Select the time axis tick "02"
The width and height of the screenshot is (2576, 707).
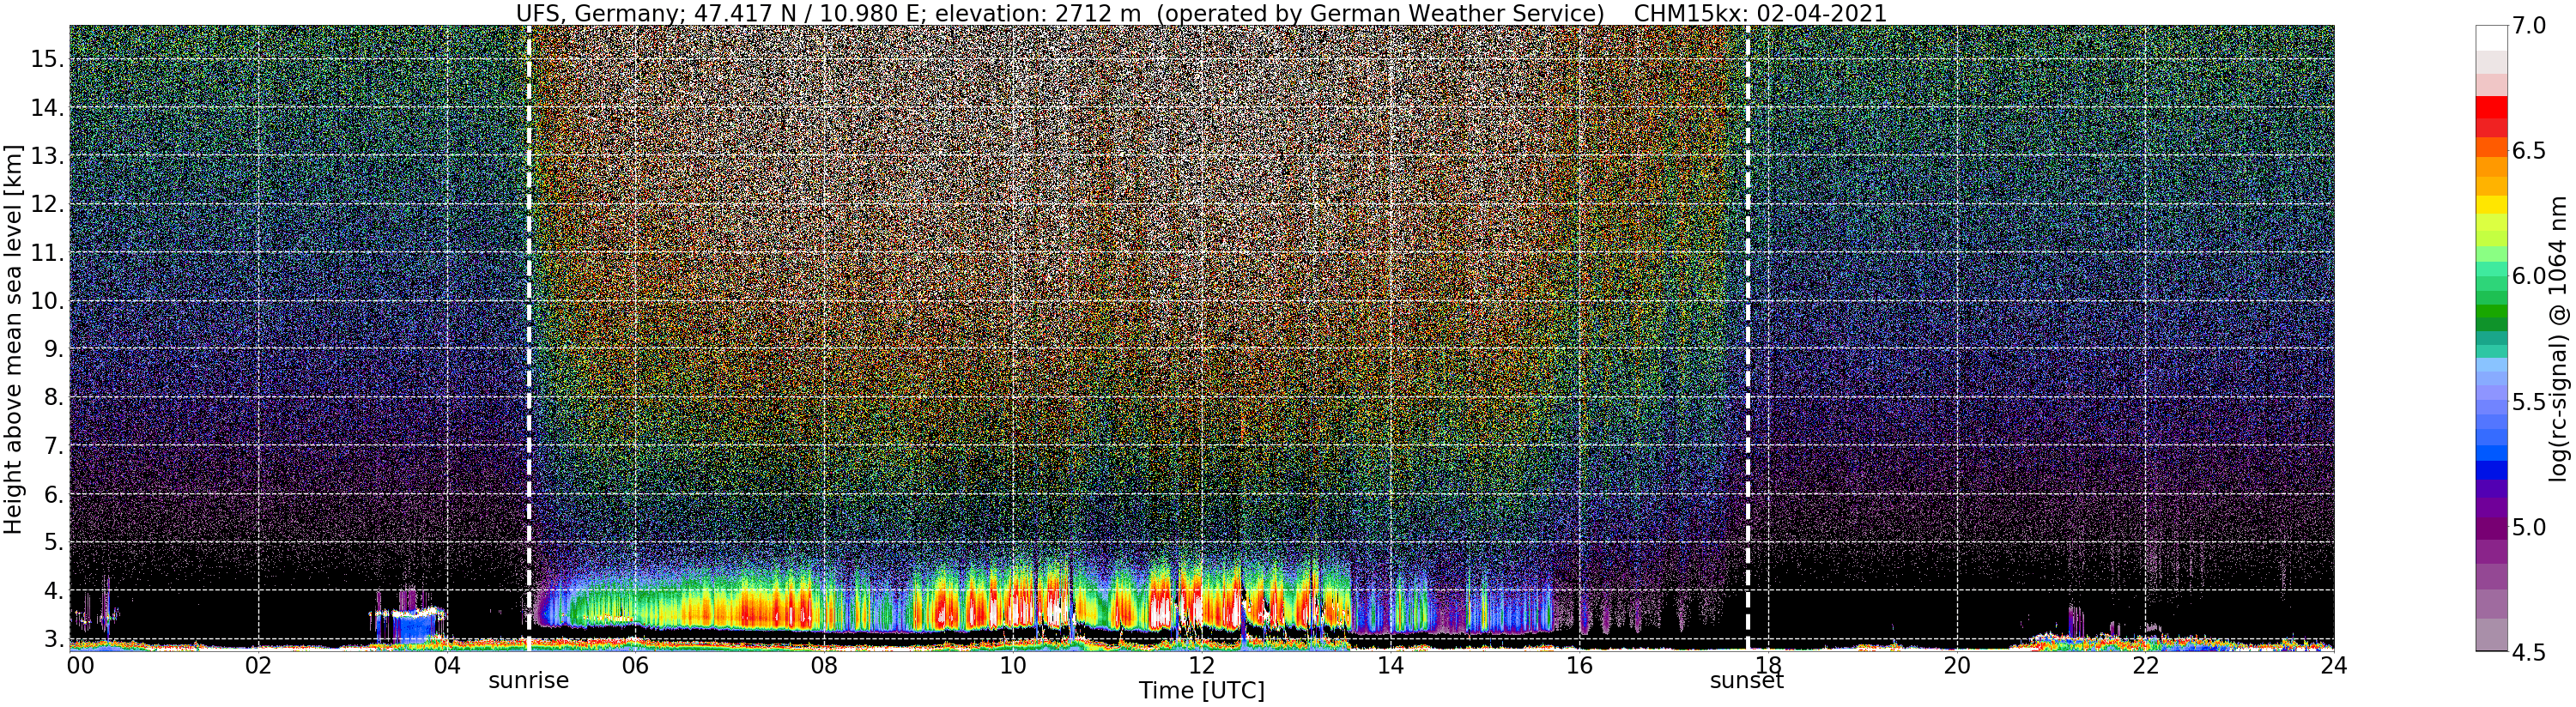click(258, 666)
